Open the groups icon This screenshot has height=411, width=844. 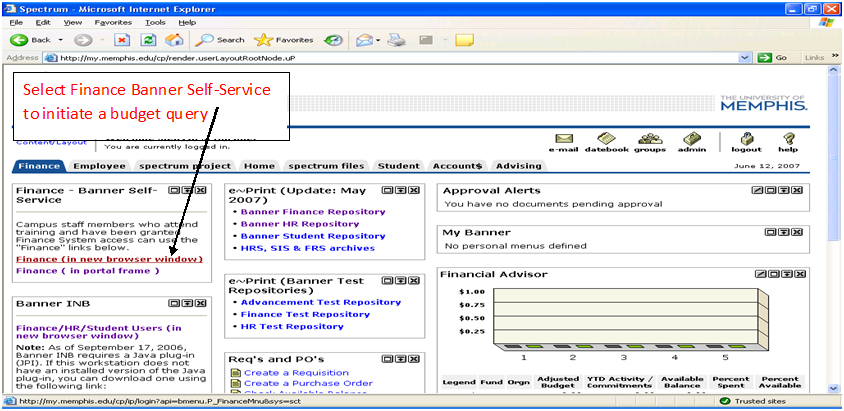tap(650, 139)
